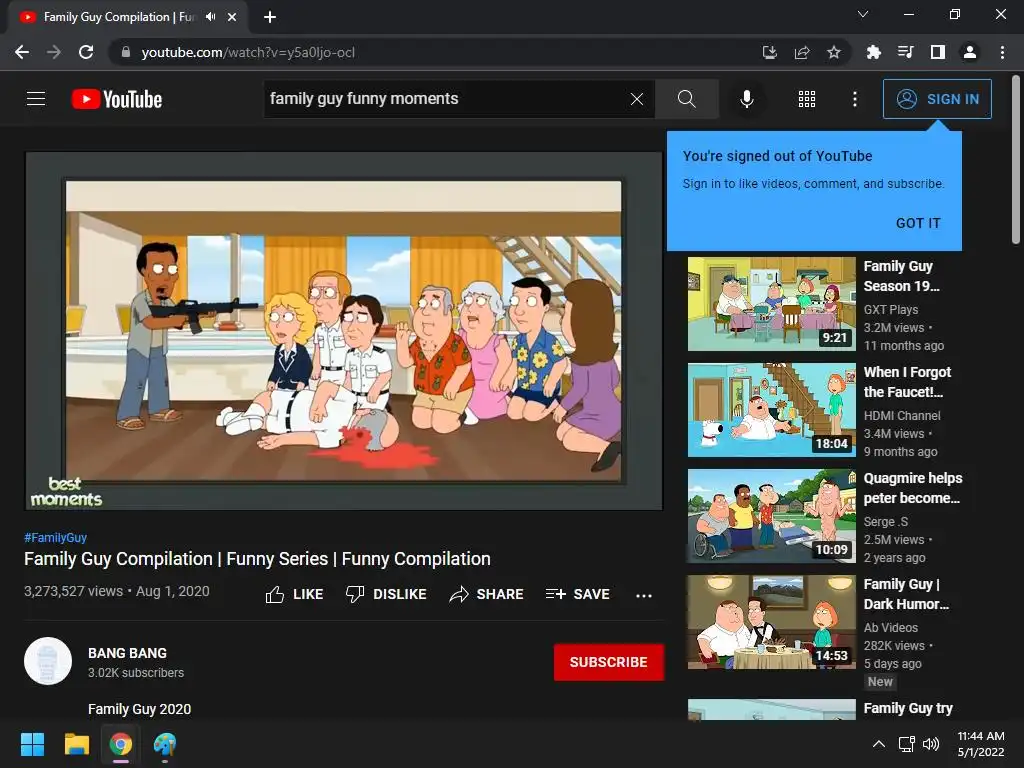
Task: Click the Chrome taskbar icon
Action: (x=121, y=744)
